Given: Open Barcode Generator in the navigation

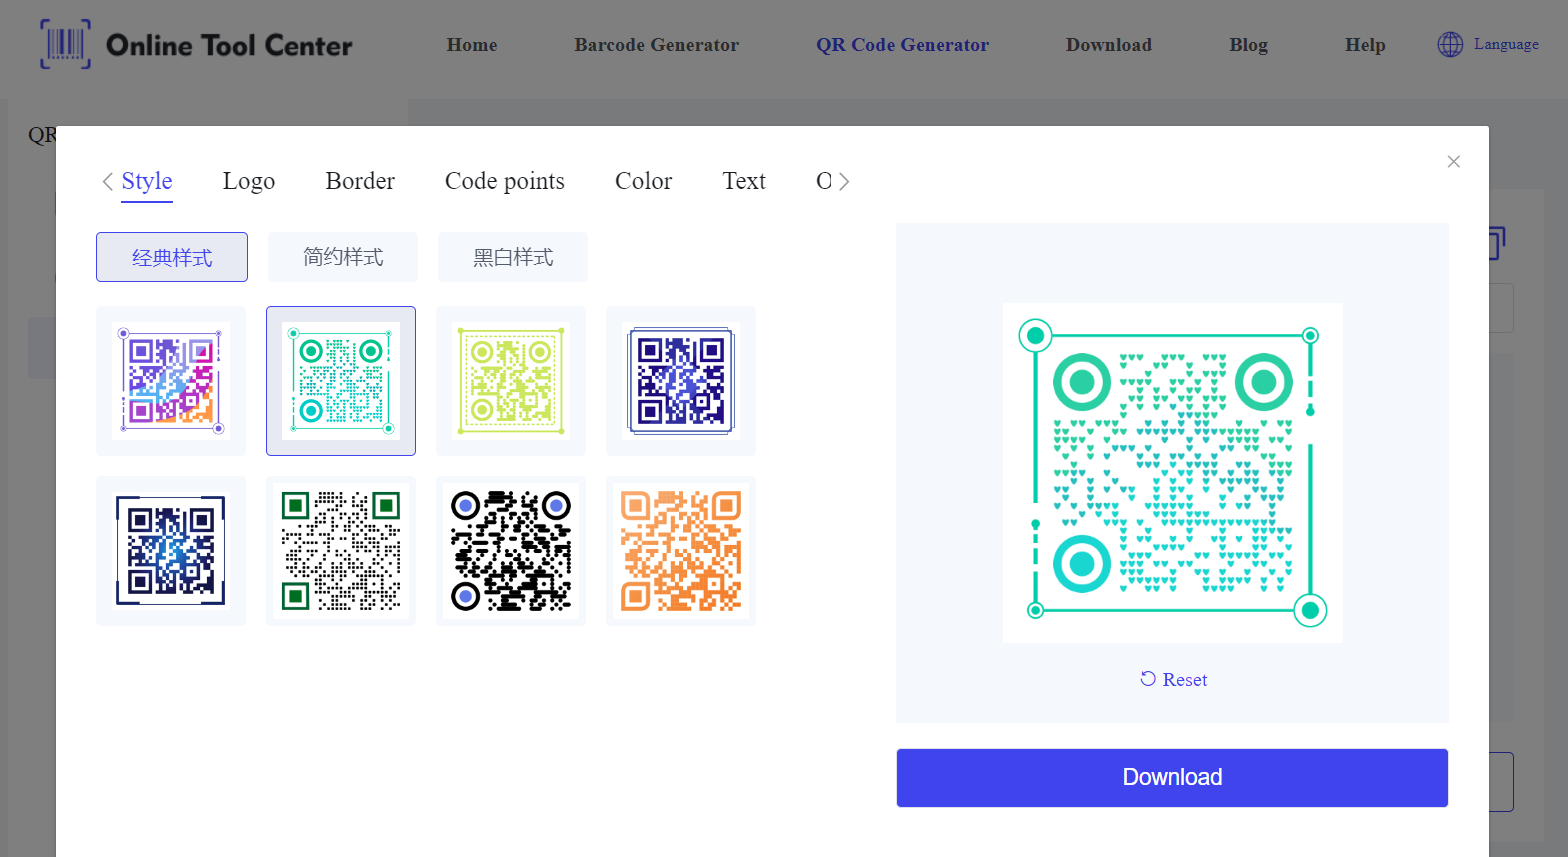Looking at the screenshot, I should tap(657, 45).
